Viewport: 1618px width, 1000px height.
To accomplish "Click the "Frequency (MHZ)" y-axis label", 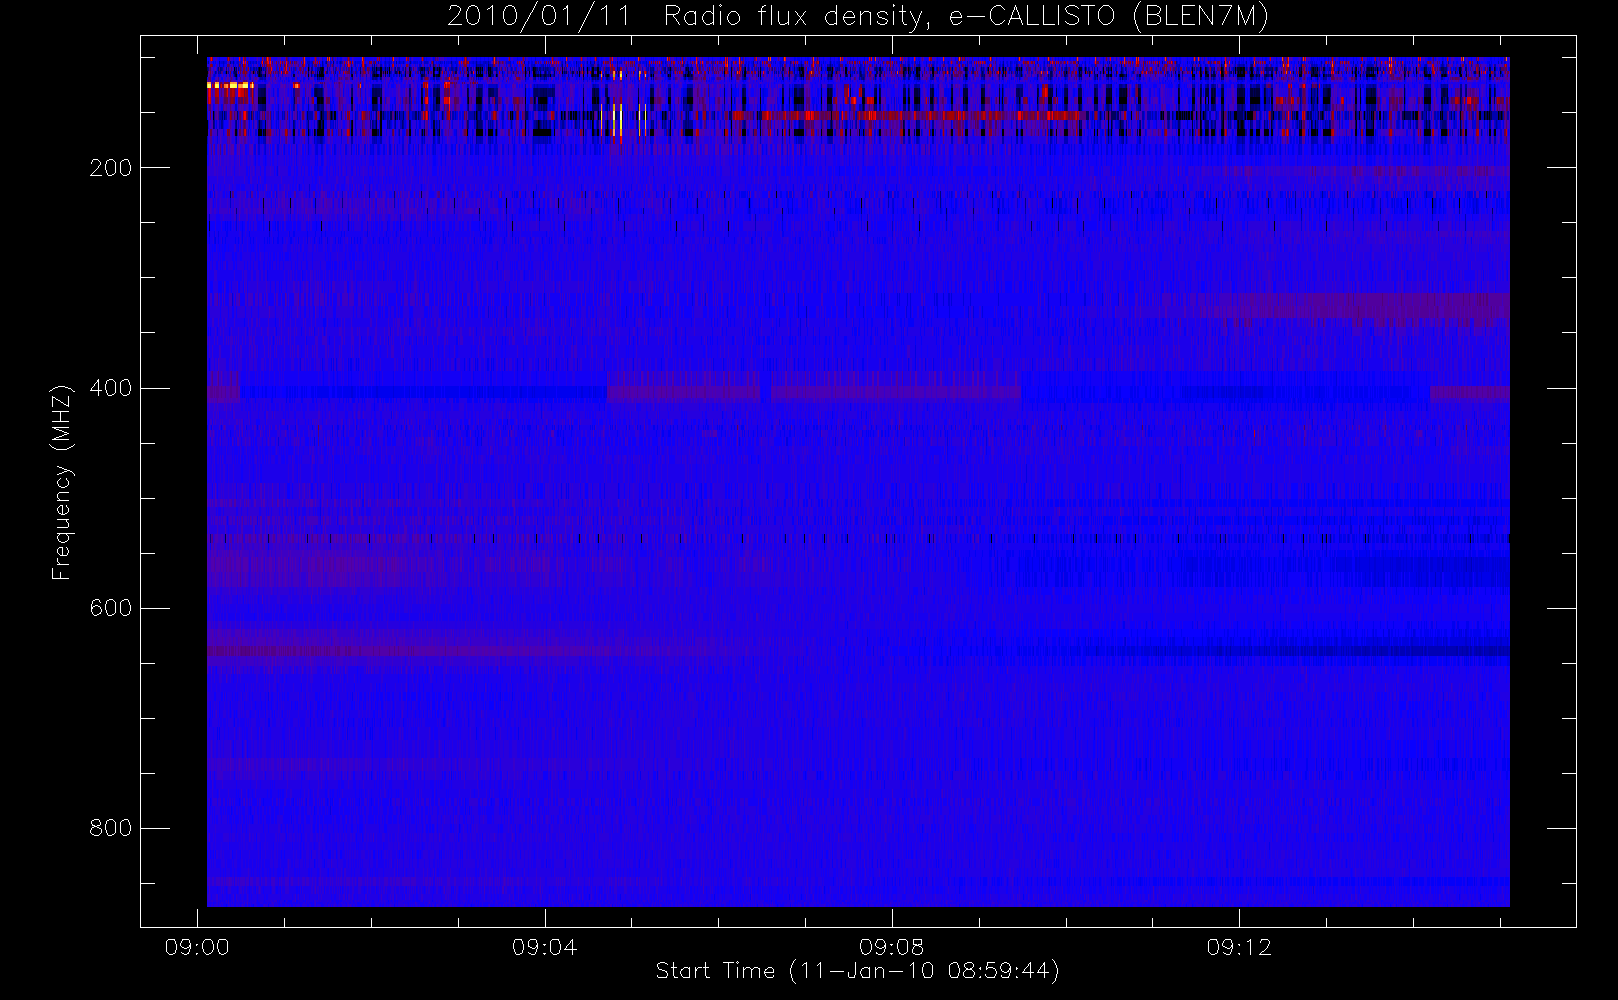I will (x=62, y=482).
